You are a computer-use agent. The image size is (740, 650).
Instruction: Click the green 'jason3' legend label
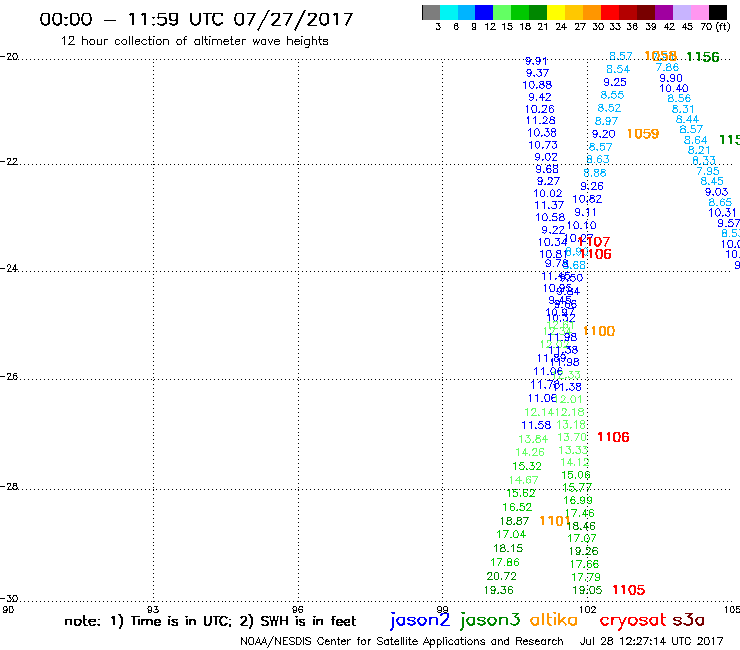490,620
